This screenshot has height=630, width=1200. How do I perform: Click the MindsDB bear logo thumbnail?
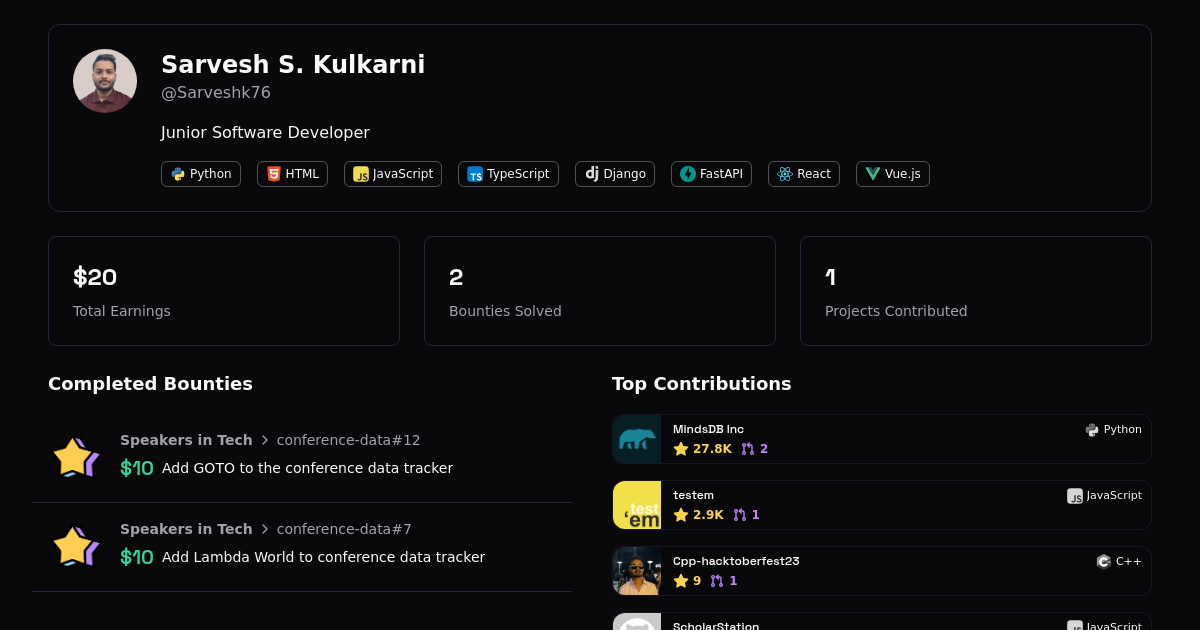pos(637,439)
